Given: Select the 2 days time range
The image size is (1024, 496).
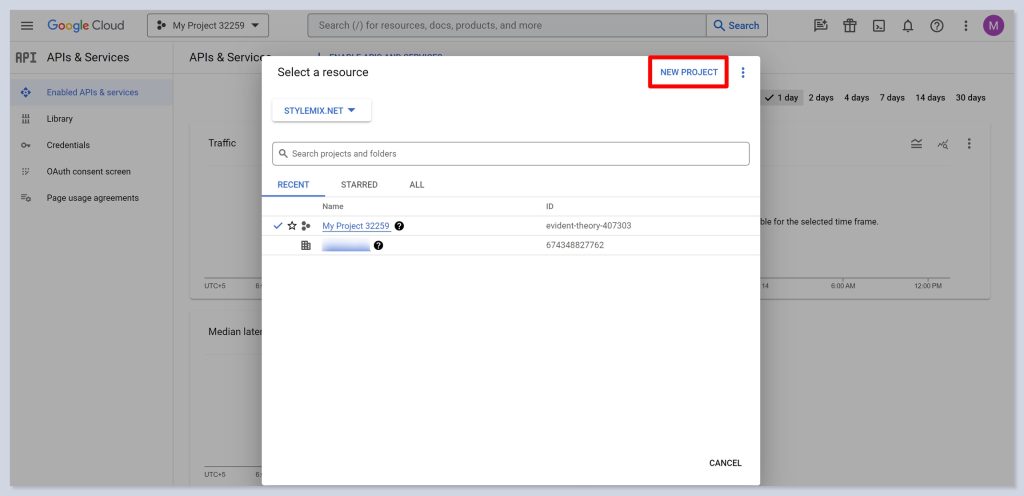Looking at the screenshot, I should (821, 98).
